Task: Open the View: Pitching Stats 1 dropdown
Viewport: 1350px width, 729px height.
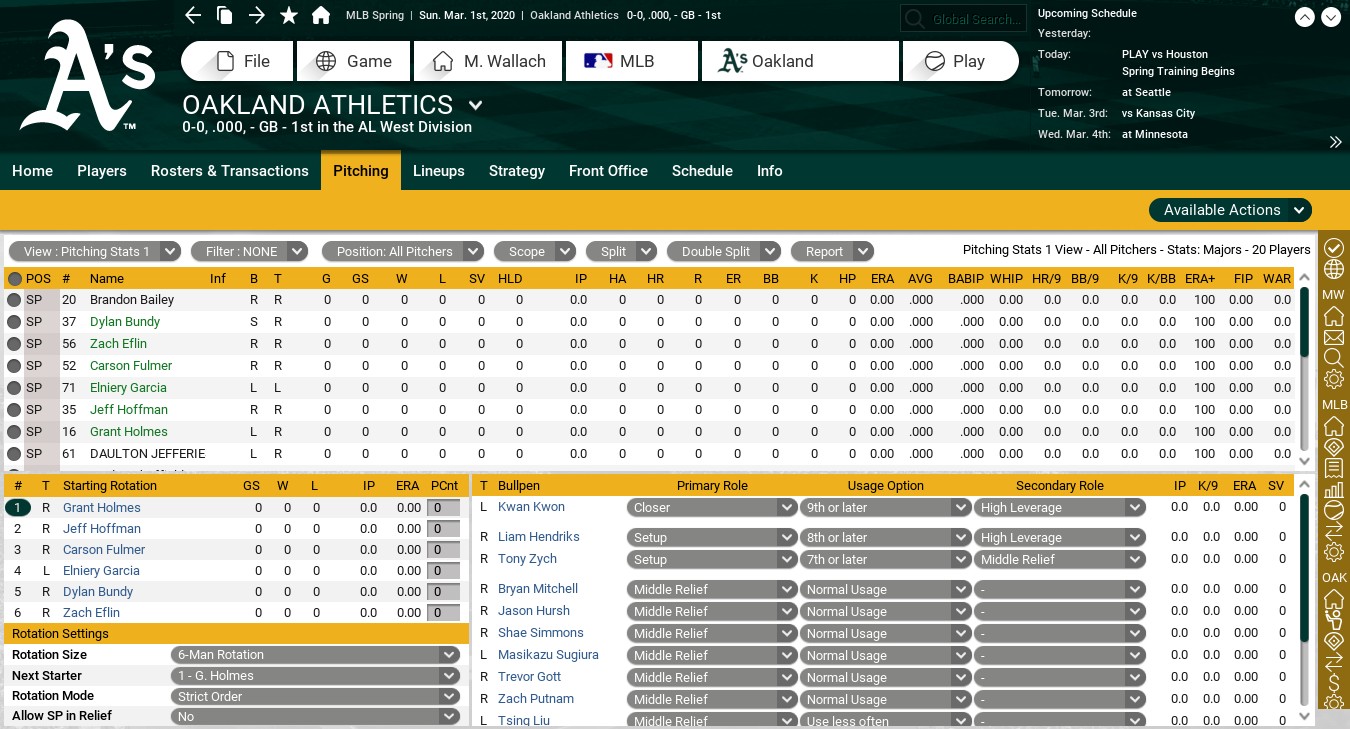Action: pos(95,251)
